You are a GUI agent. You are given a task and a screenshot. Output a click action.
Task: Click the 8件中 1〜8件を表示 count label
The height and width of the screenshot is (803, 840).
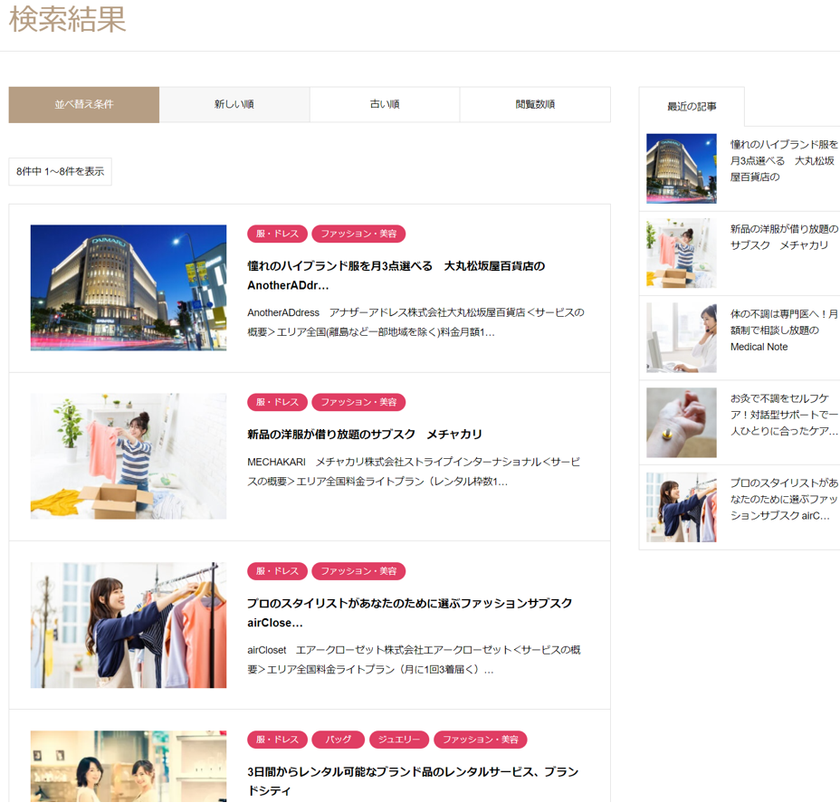coord(60,171)
